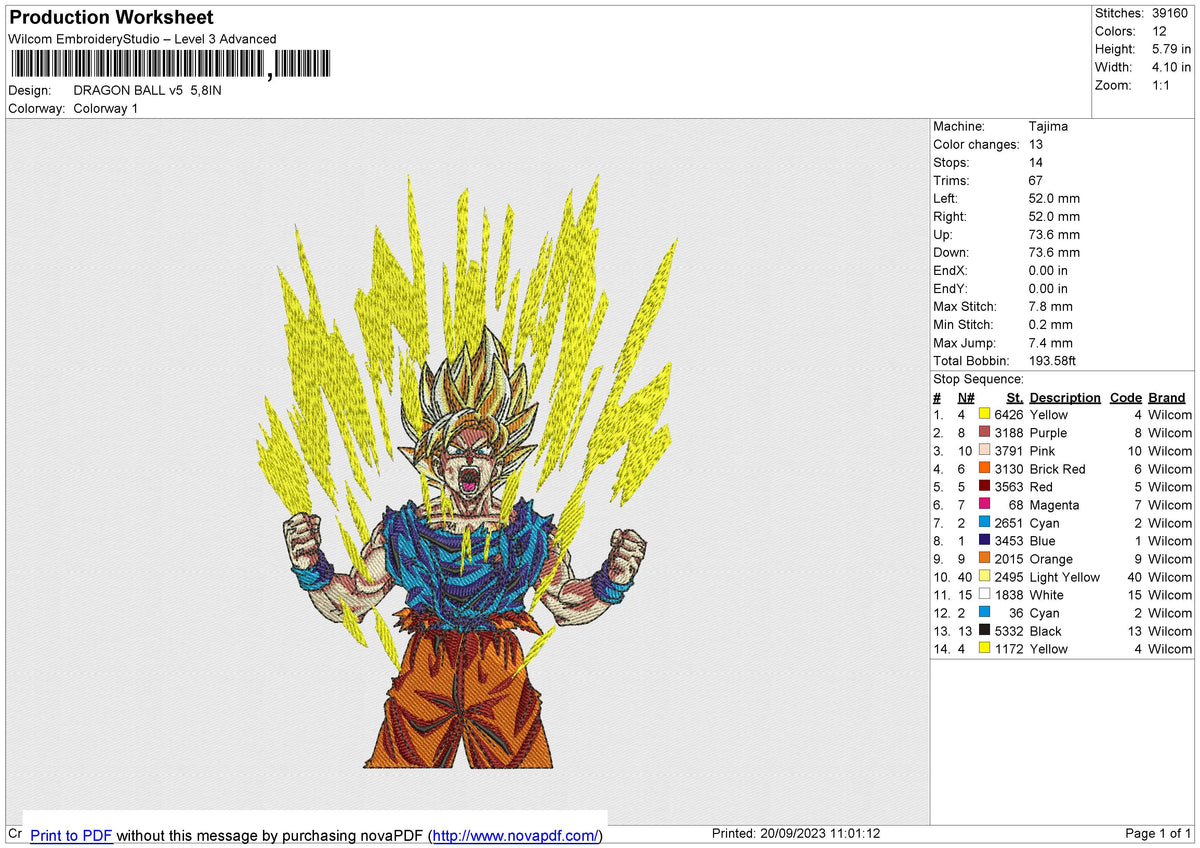
Task: Click the Stops value 14
Action: pyautogui.click(x=1036, y=163)
